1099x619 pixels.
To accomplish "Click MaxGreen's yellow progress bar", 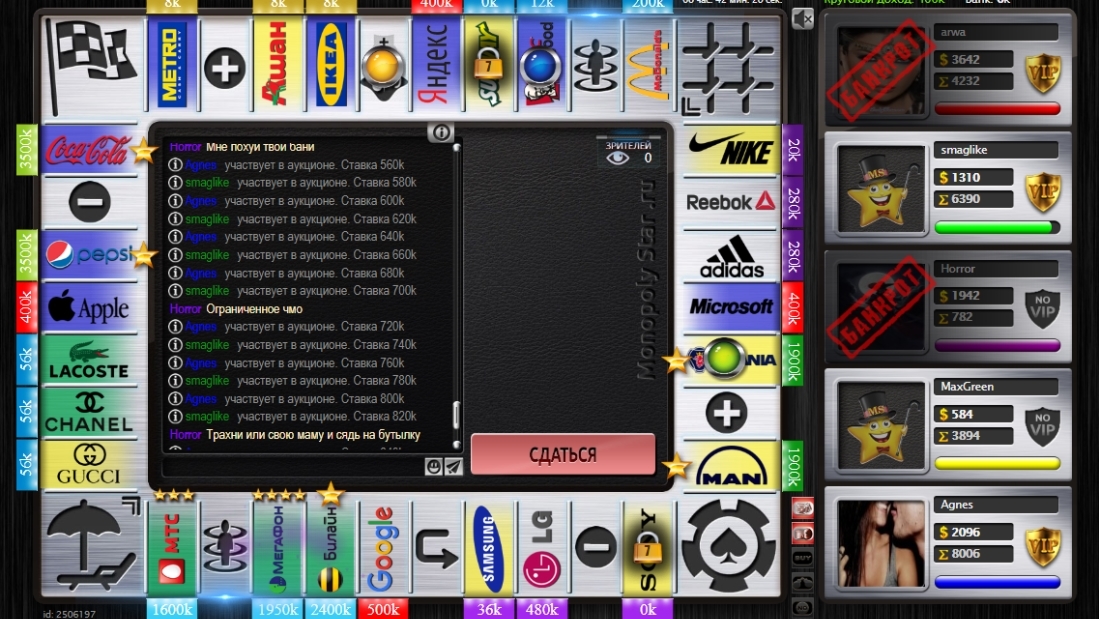I will coord(997,463).
